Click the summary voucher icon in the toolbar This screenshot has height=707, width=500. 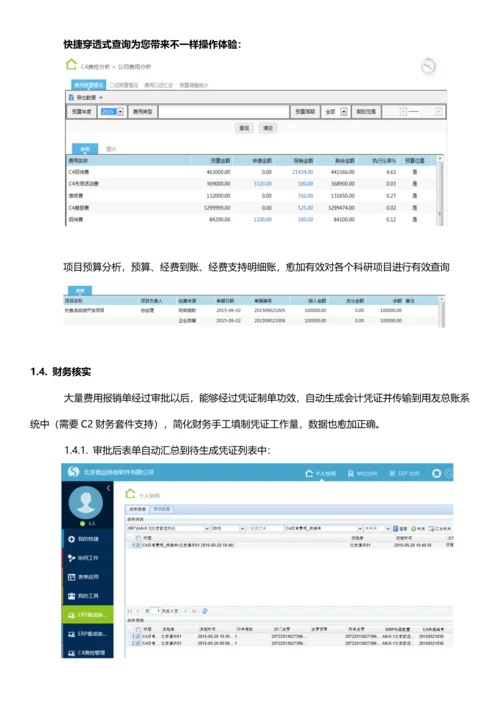(x=431, y=528)
